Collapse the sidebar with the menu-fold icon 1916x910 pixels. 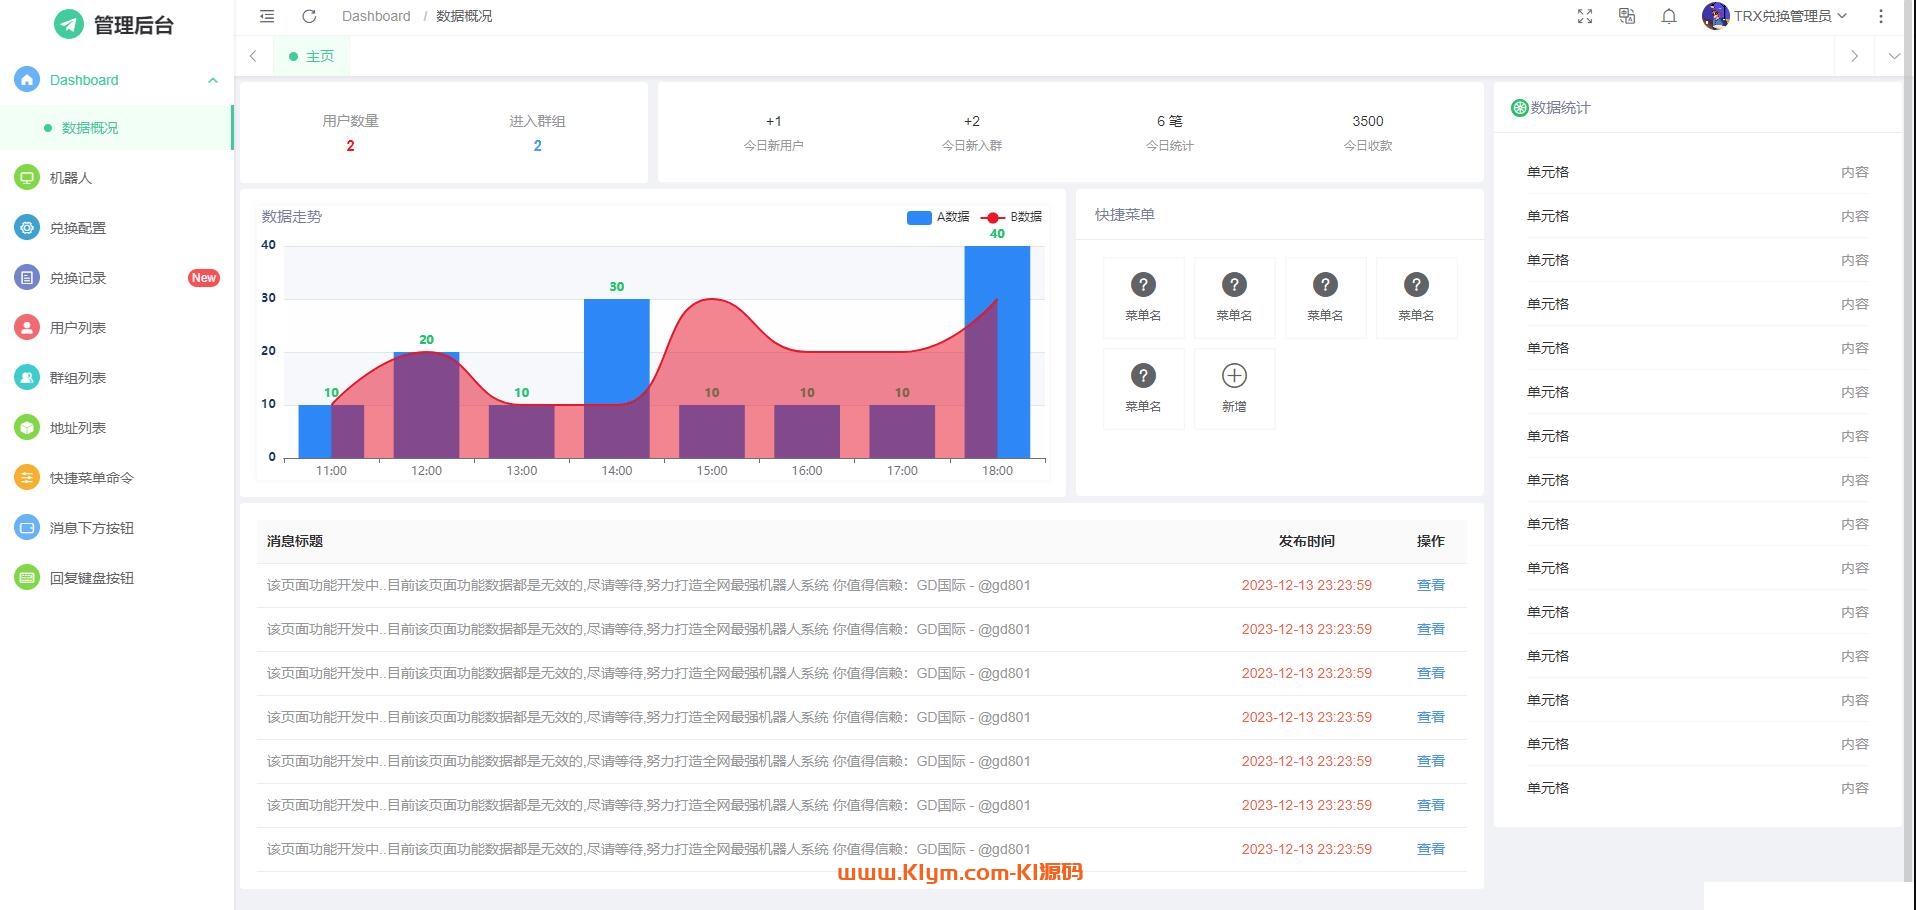[x=267, y=16]
